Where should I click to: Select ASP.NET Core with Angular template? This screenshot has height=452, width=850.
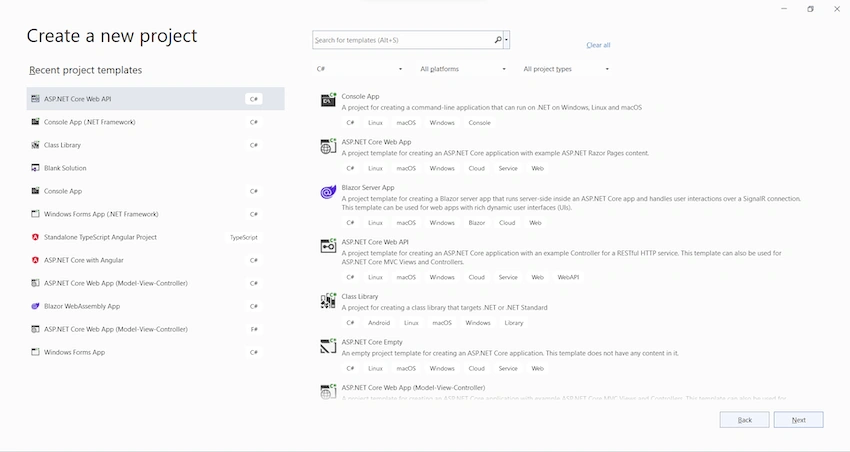pyautogui.click(x=156, y=260)
